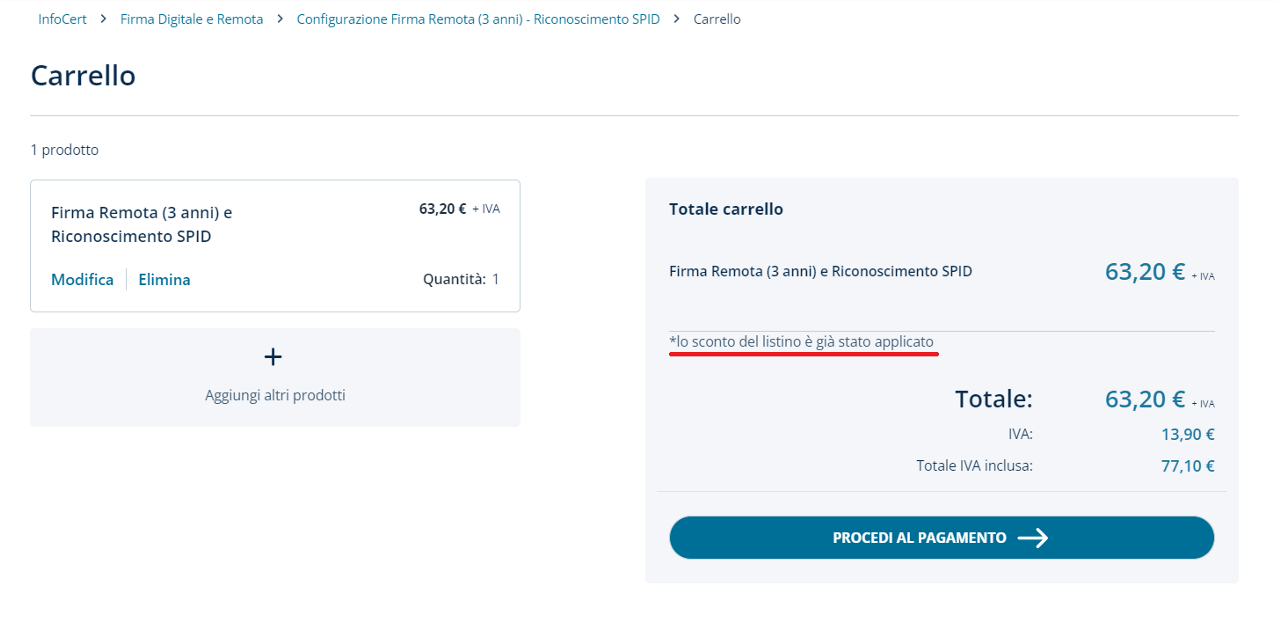Click the chevron right after InfoCert breadcrumb

coord(103,19)
